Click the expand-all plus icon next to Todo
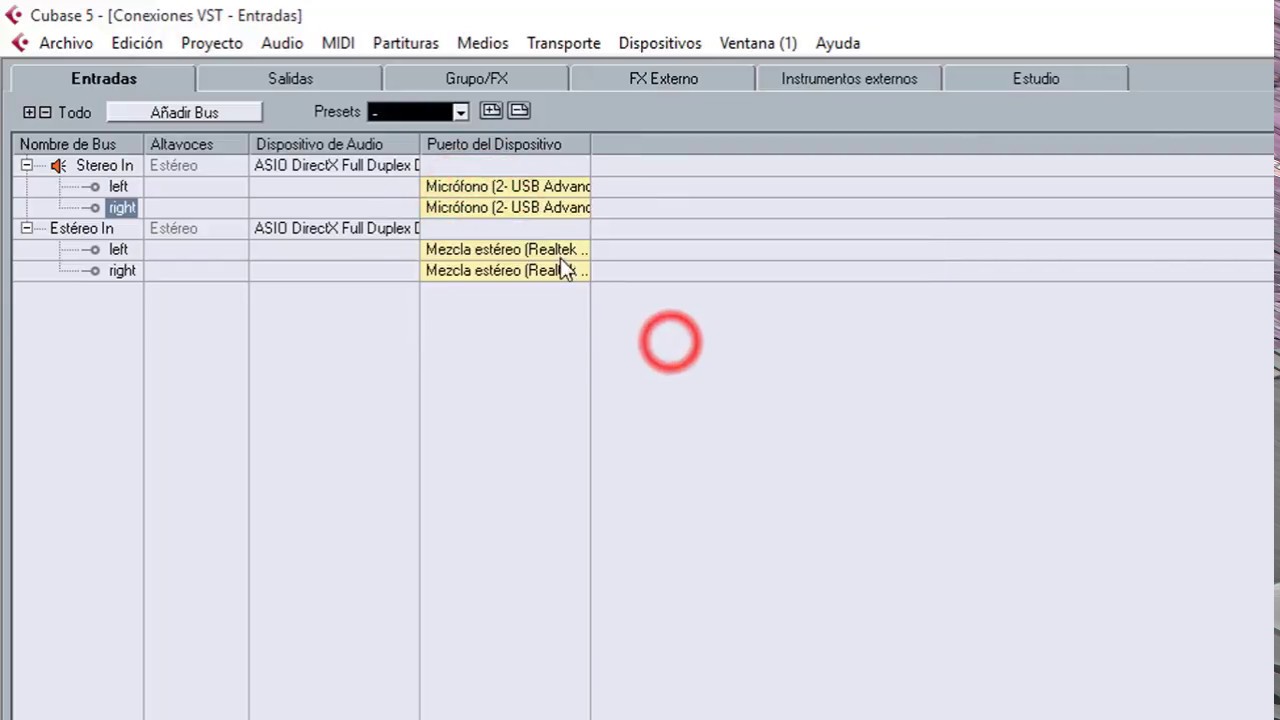Image resolution: width=1280 pixels, height=720 pixels. (x=29, y=113)
